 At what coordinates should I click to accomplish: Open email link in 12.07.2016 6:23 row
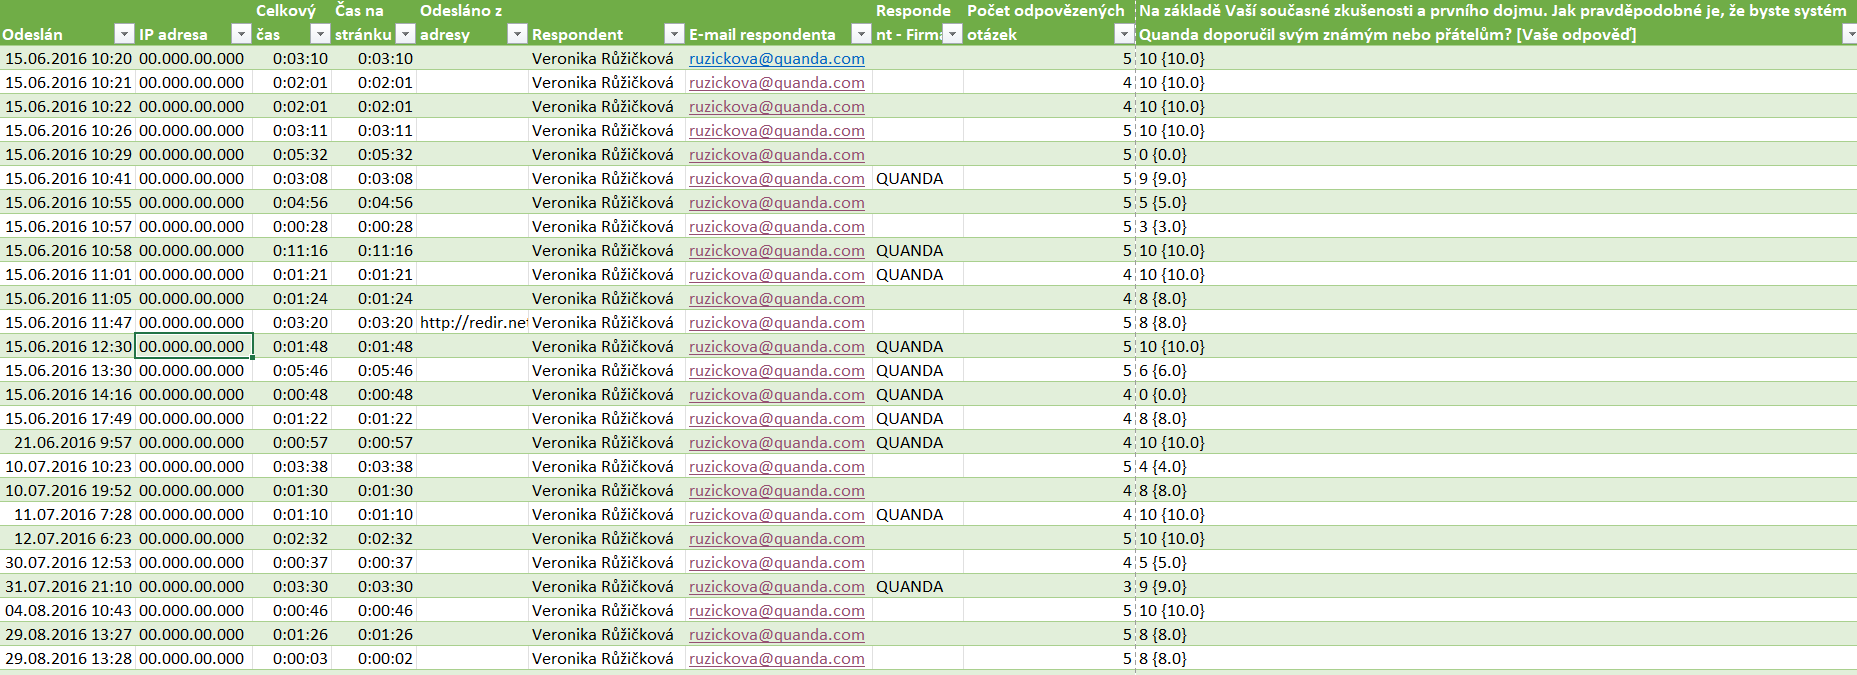(x=777, y=538)
